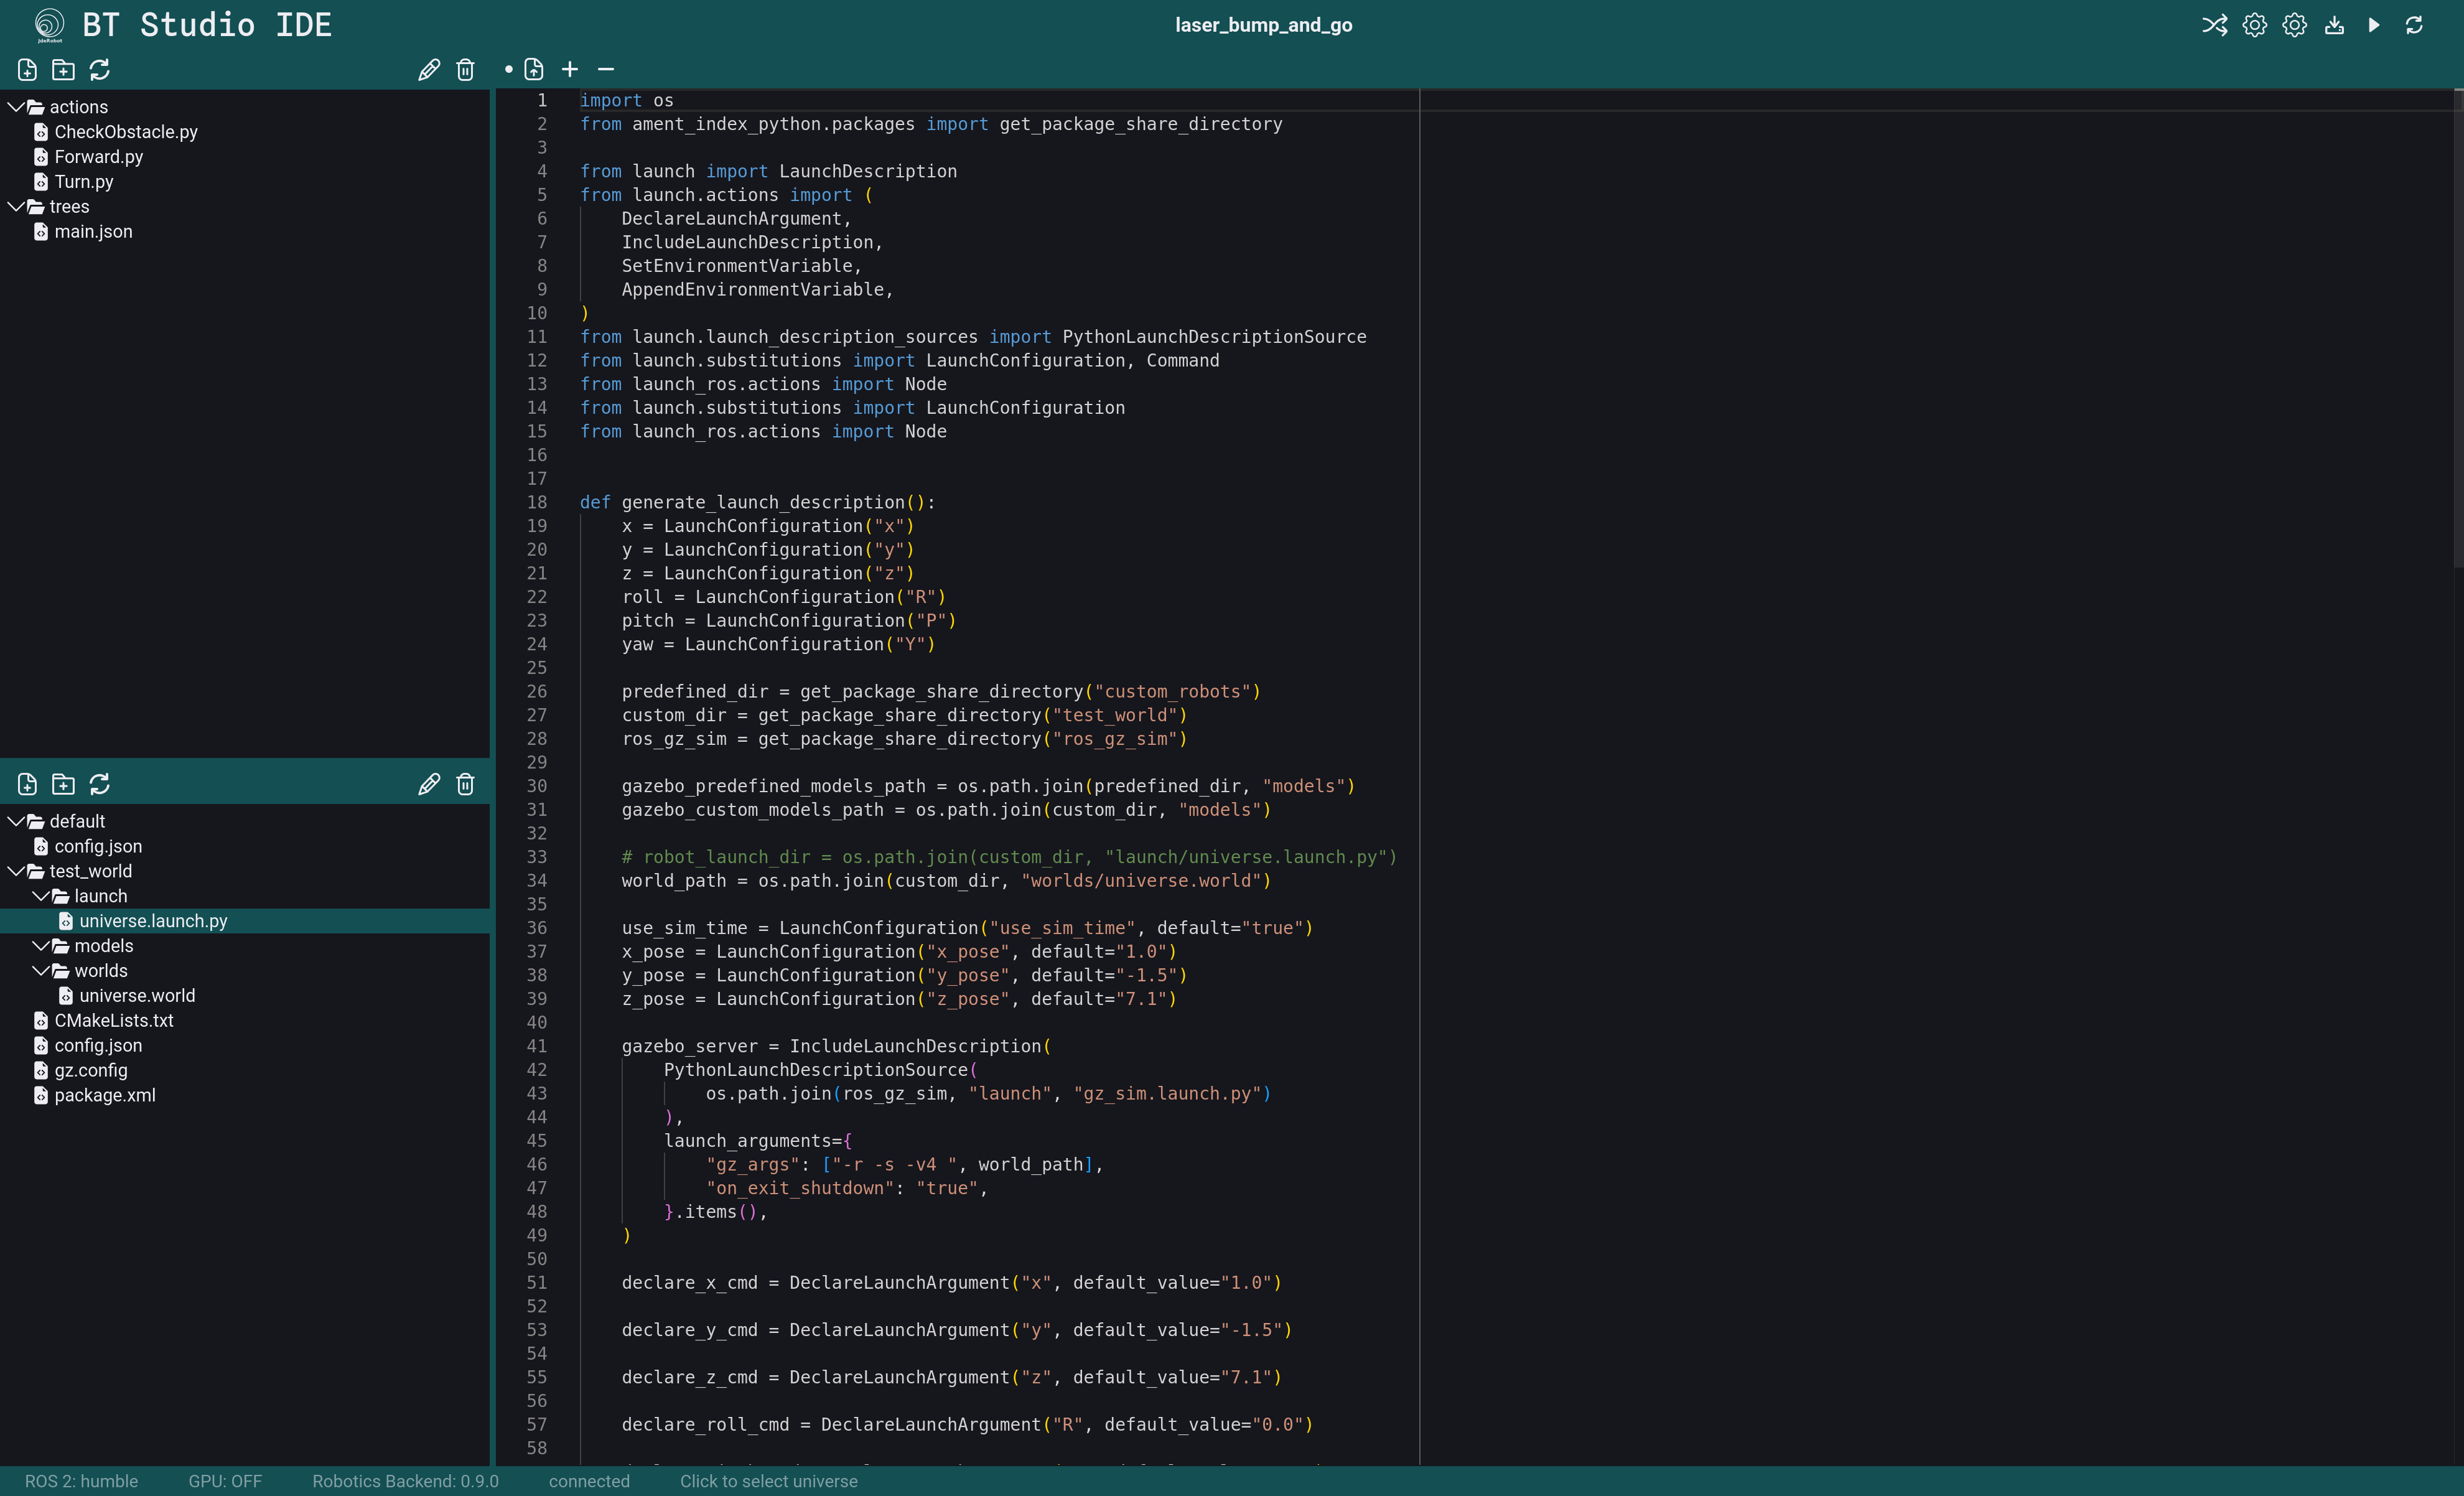Screen dimensions: 2464x1496
Task: Create new folder in the universes explorer toolbar
Action: [63, 784]
